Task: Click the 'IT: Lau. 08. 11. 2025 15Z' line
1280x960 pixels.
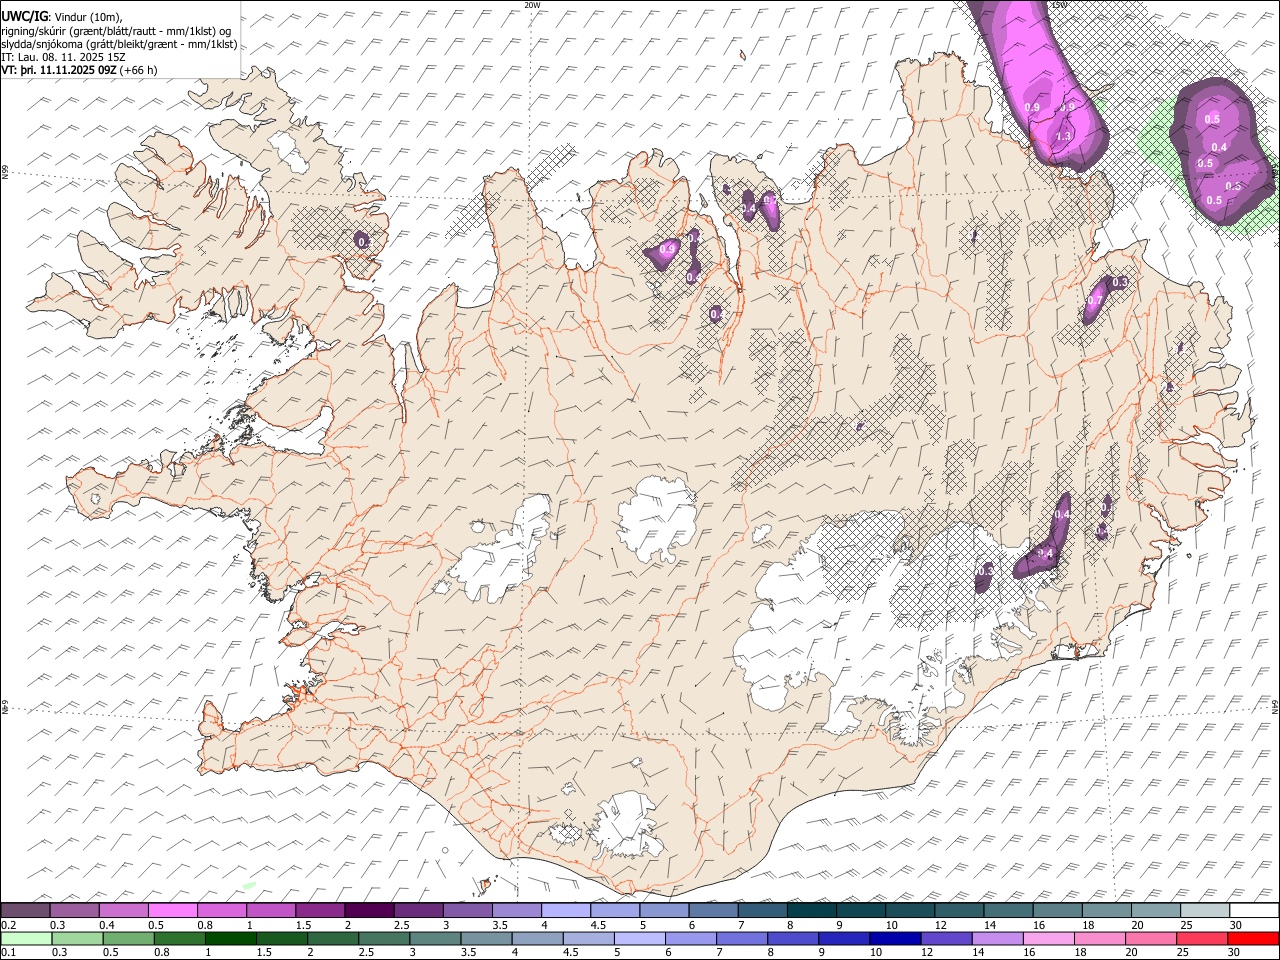Action: point(63,57)
